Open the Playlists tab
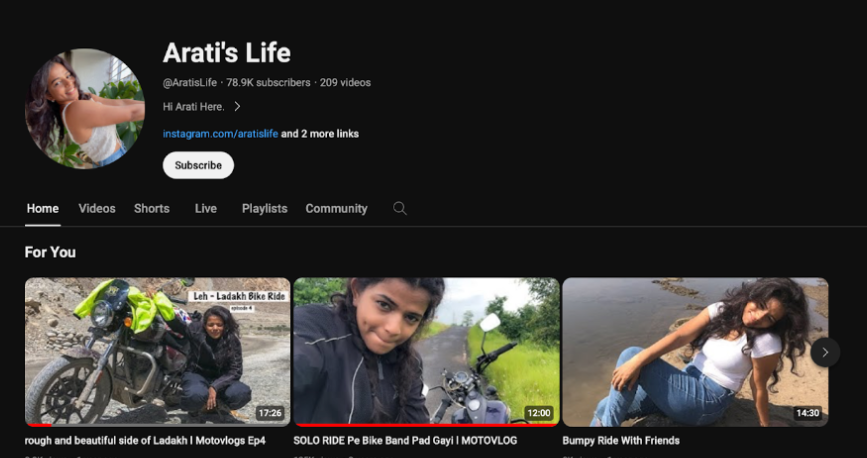The height and width of the screenshot is (458, 867). tap(264, 209)
